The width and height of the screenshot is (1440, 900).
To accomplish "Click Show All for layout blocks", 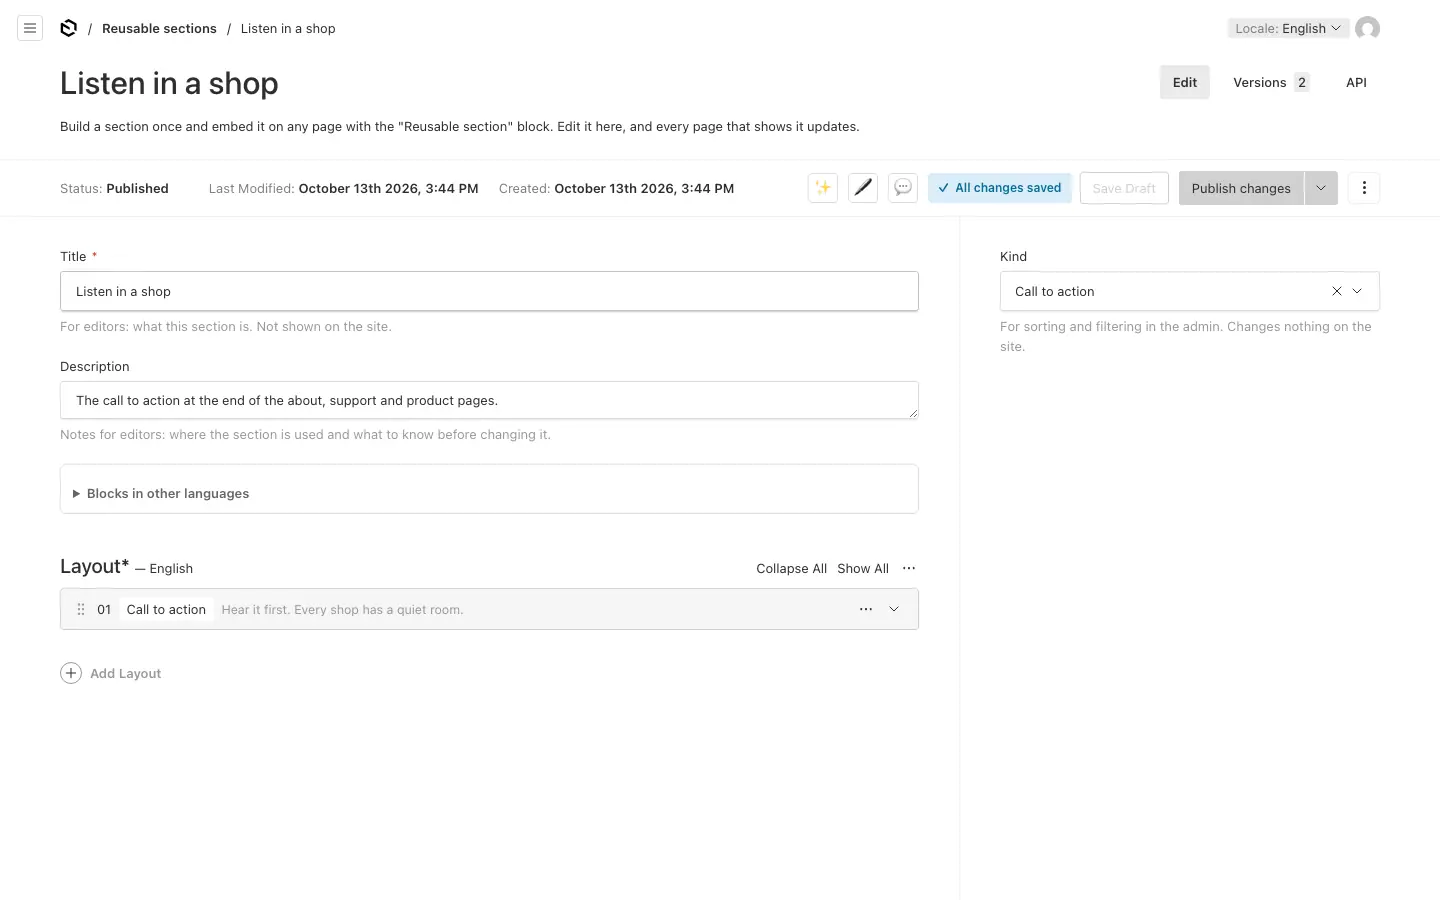I will 863,568.
